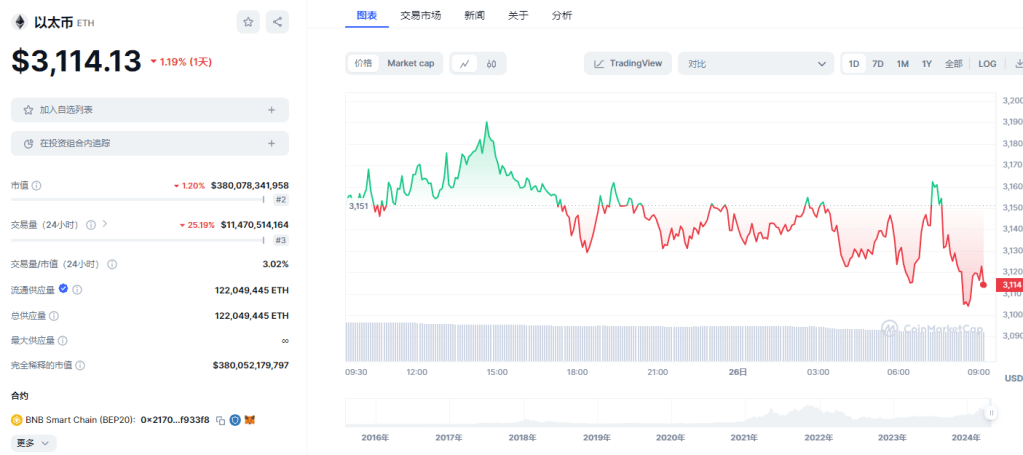Select the line chart type icon
This screenshot has height=455, width=1023.
pyautogui.click(x=465, y=64)
